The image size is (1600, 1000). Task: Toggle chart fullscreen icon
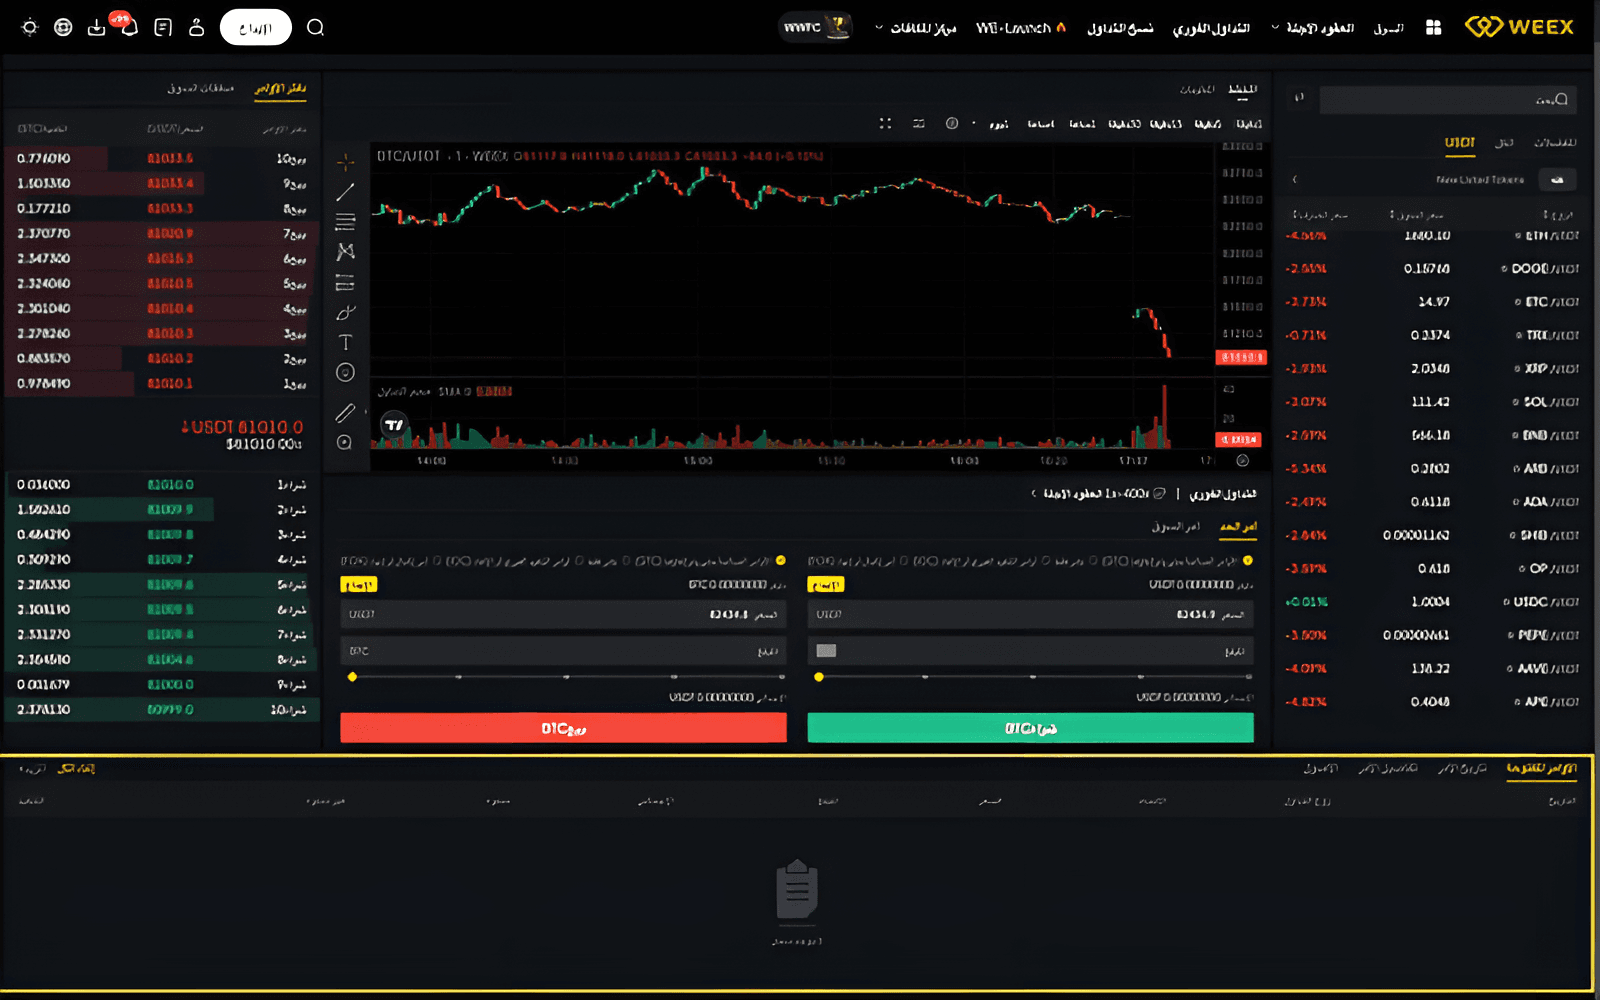(885, 123)
